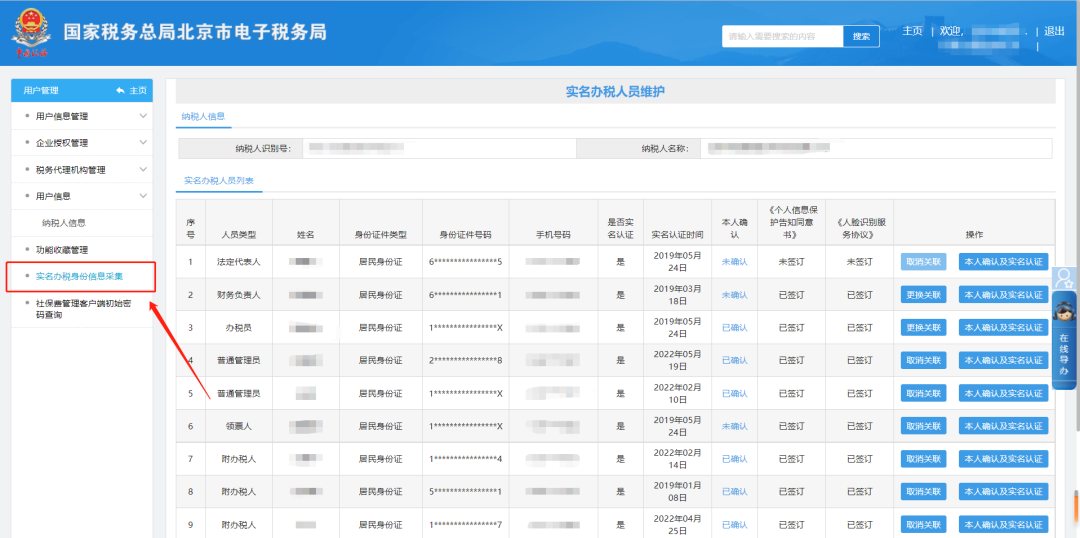Viewport: 1080px width, 538px height.
Task: Click the back arrow beside sidebar 主页
Action: 121,90
